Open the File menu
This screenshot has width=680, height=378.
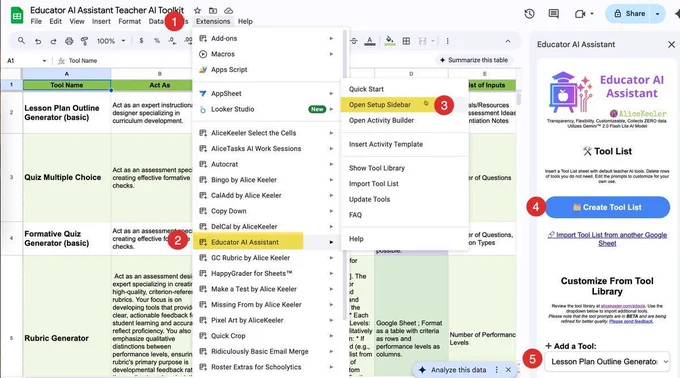pyautogui.click(x=36, y=21)
